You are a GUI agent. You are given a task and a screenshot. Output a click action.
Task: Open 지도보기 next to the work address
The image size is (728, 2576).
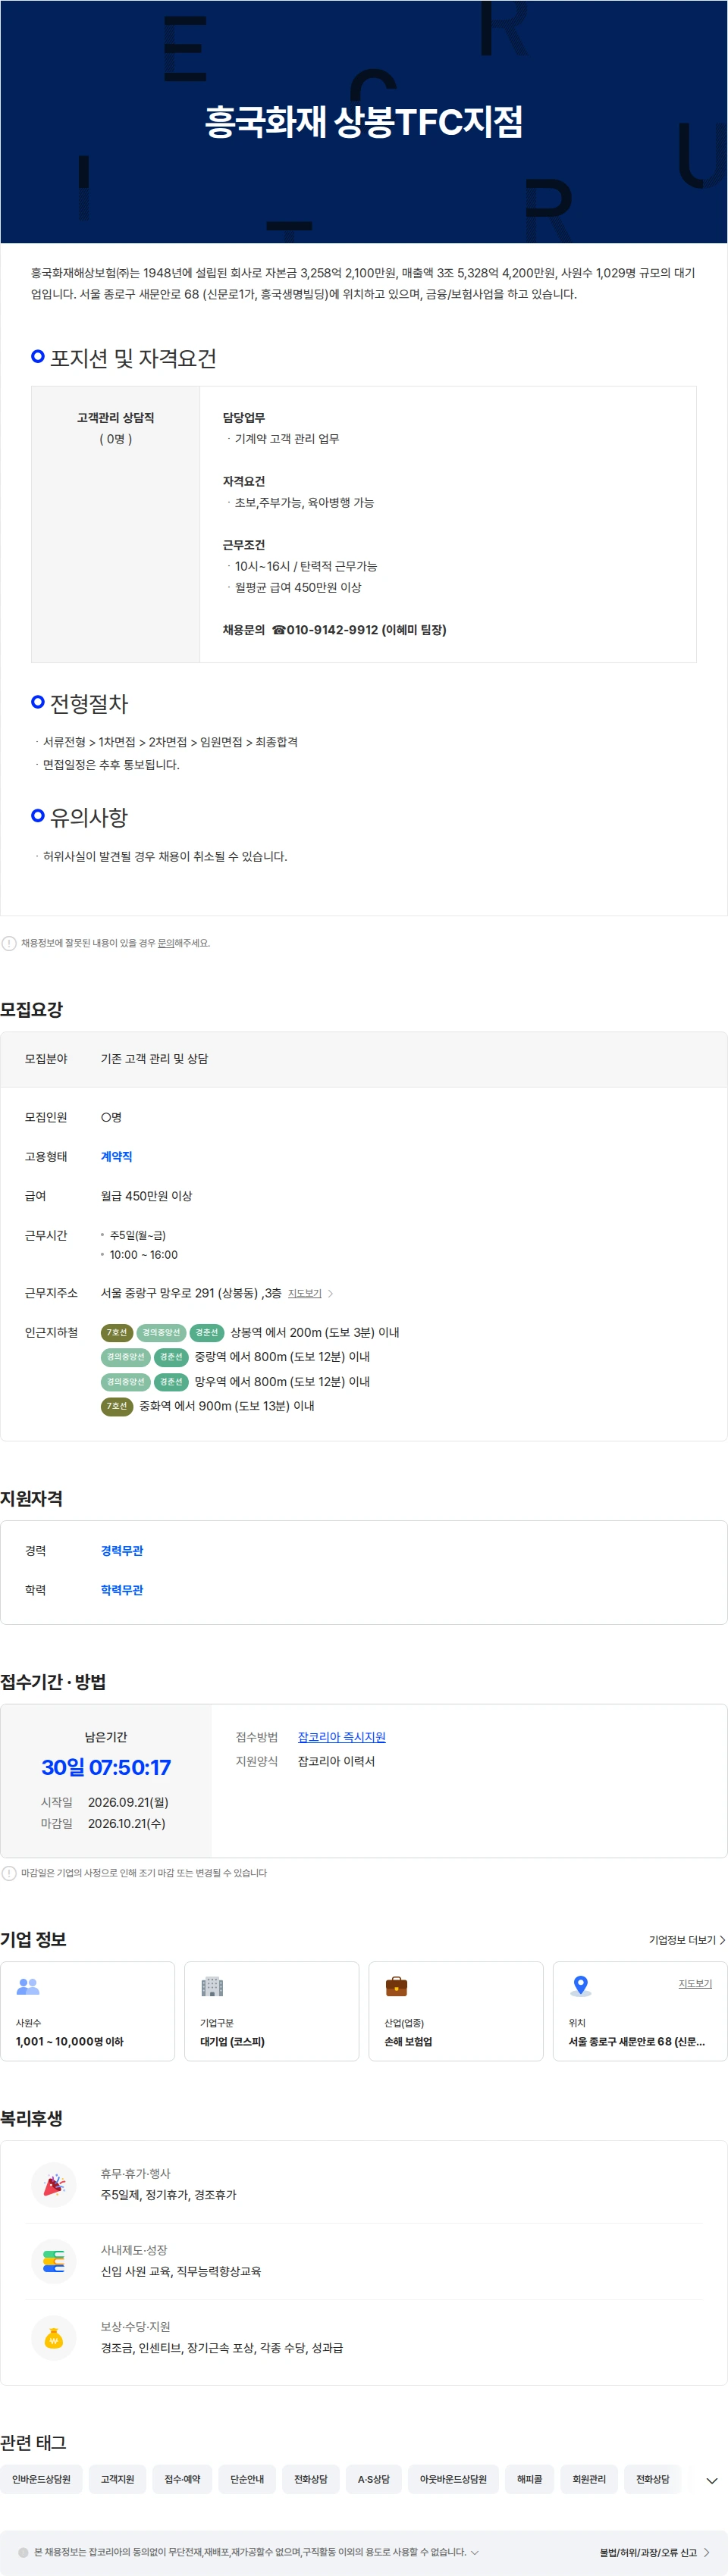[310, 1293]
